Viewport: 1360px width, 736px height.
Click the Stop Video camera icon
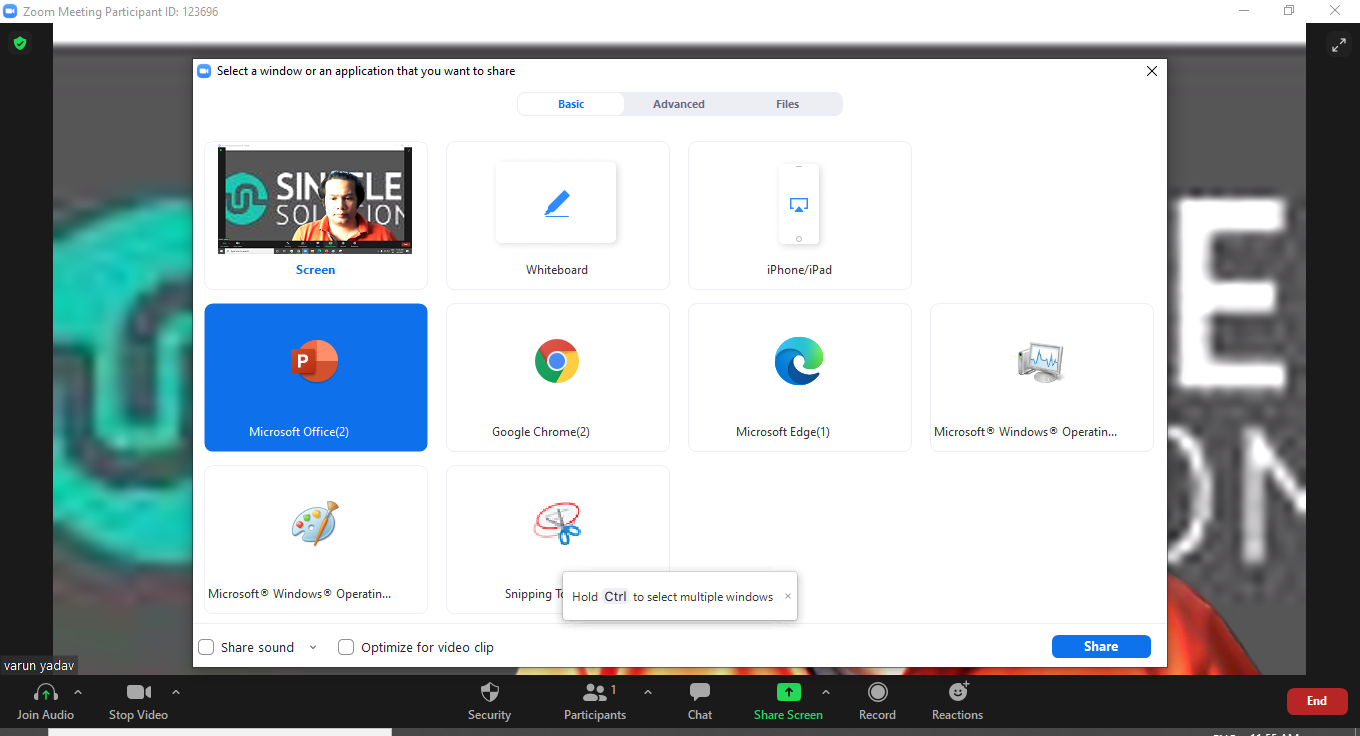coord(138,692)
